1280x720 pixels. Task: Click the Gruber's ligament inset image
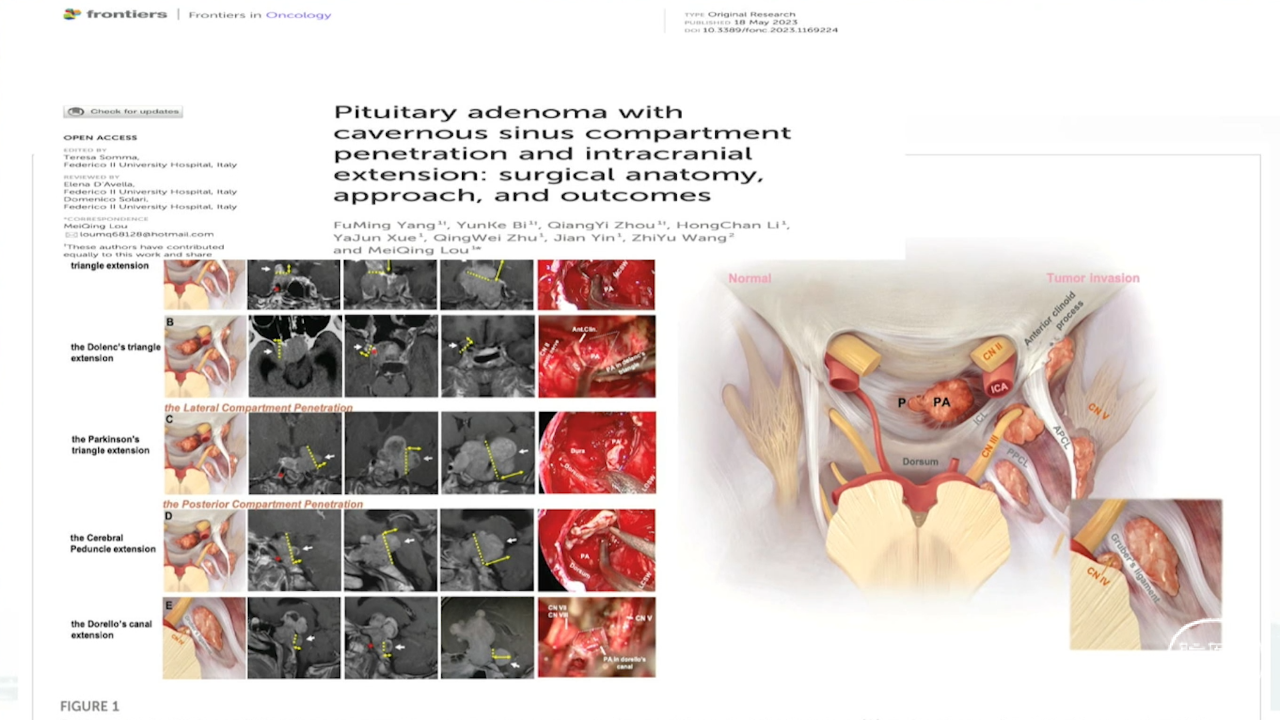(1146, 574)
